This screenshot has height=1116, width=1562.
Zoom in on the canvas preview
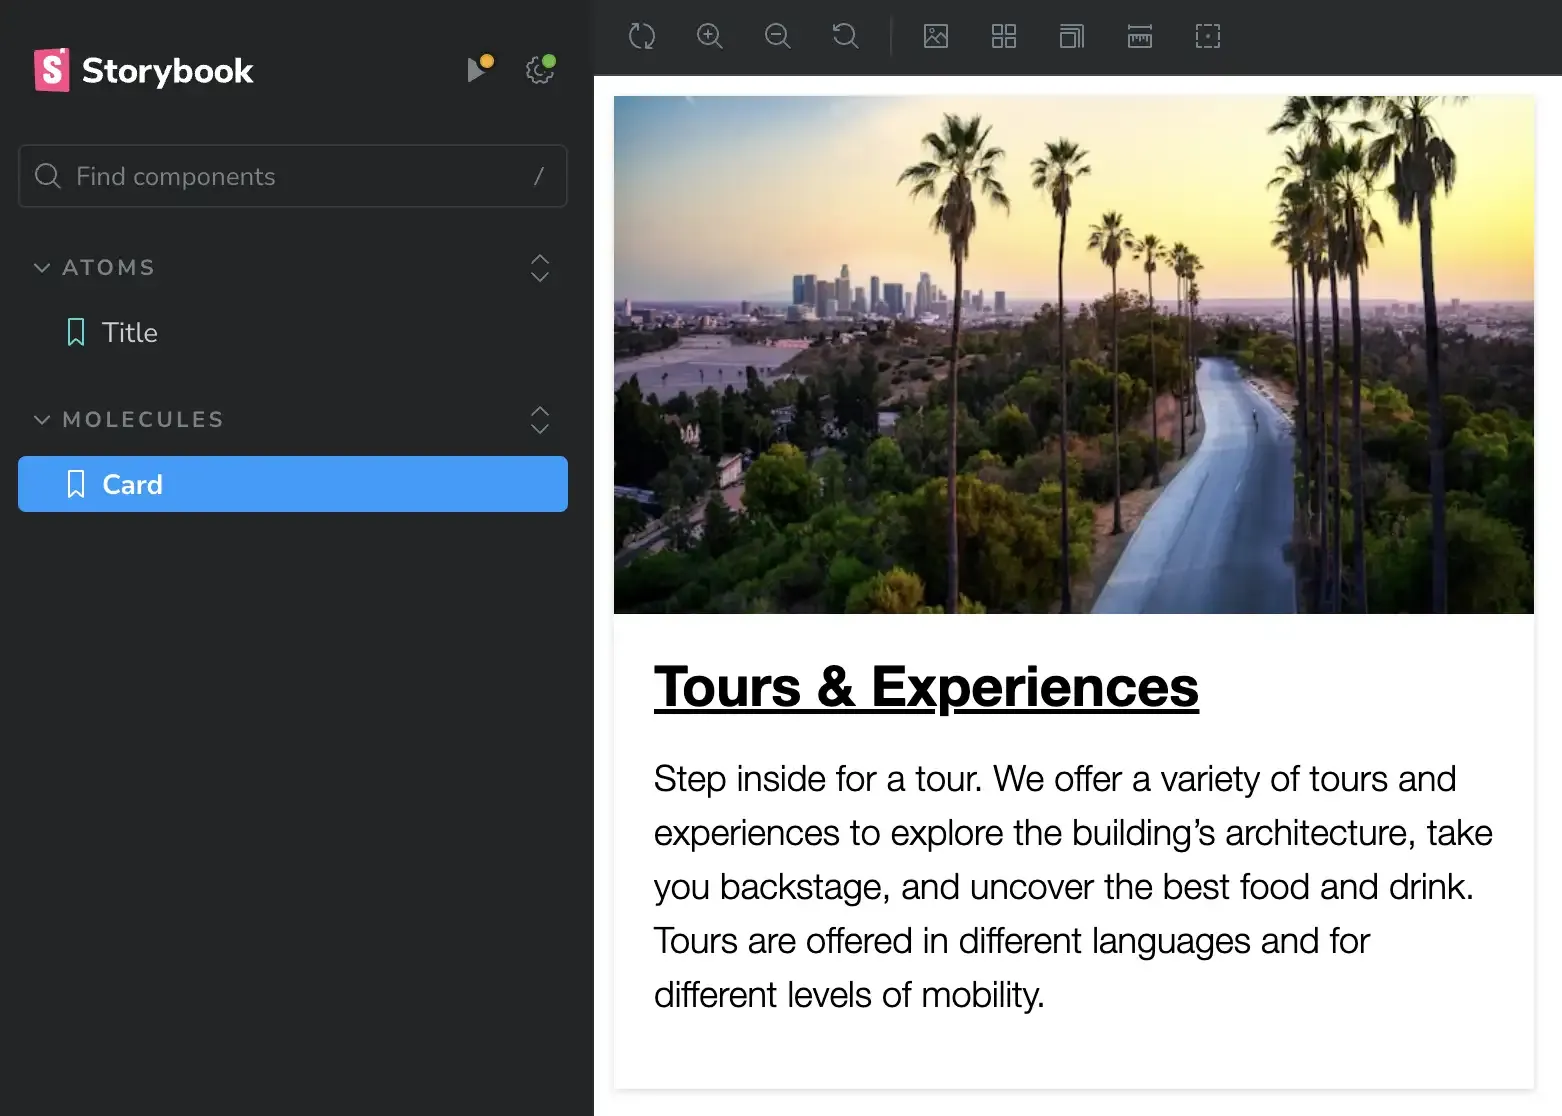pos(709,37)
